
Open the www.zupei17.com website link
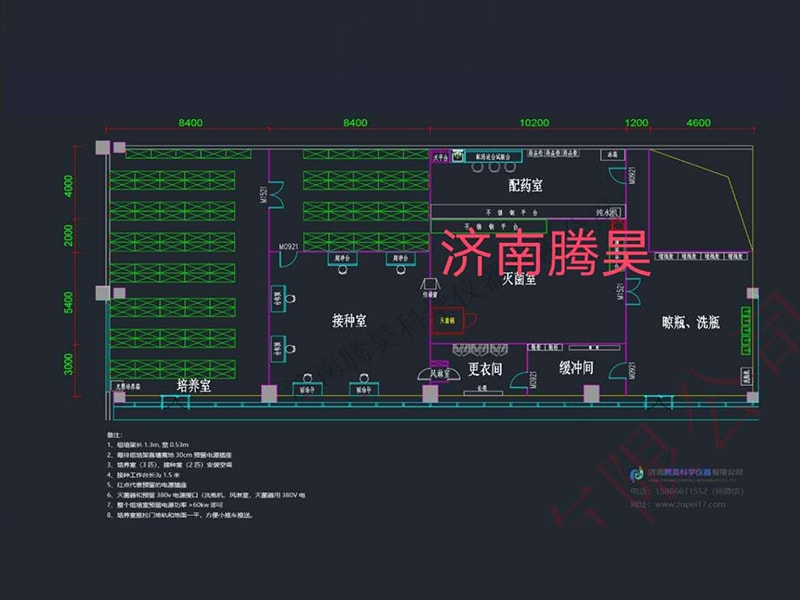pyautogui.click(x=690, y=503)
